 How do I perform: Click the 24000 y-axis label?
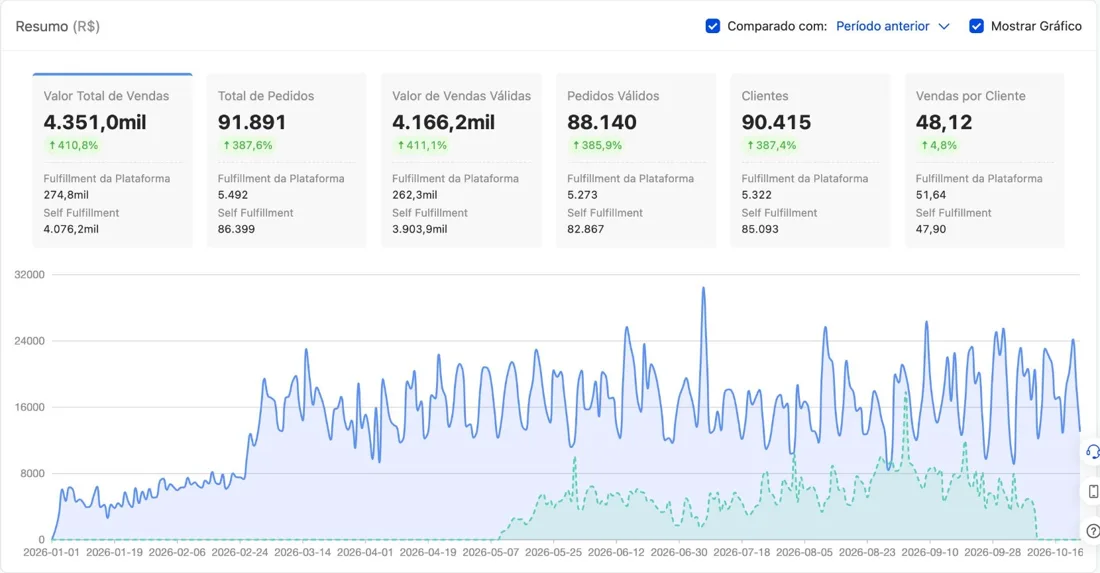(x=29, y=341)
